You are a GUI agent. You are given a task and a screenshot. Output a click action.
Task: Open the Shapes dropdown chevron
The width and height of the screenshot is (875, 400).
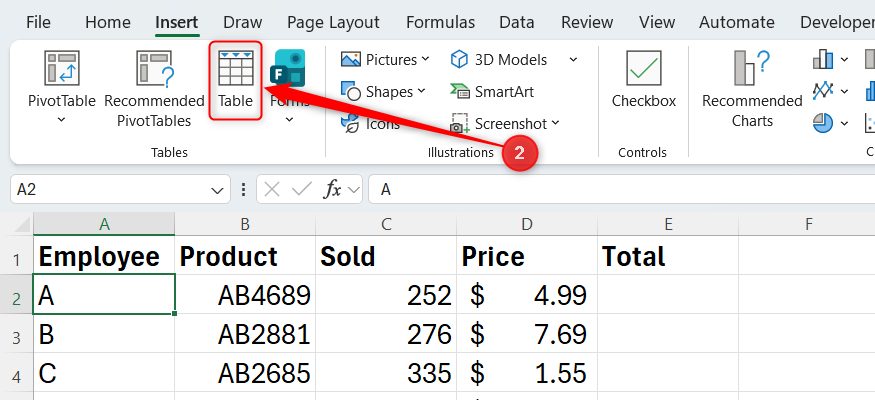tap(421, 91)
